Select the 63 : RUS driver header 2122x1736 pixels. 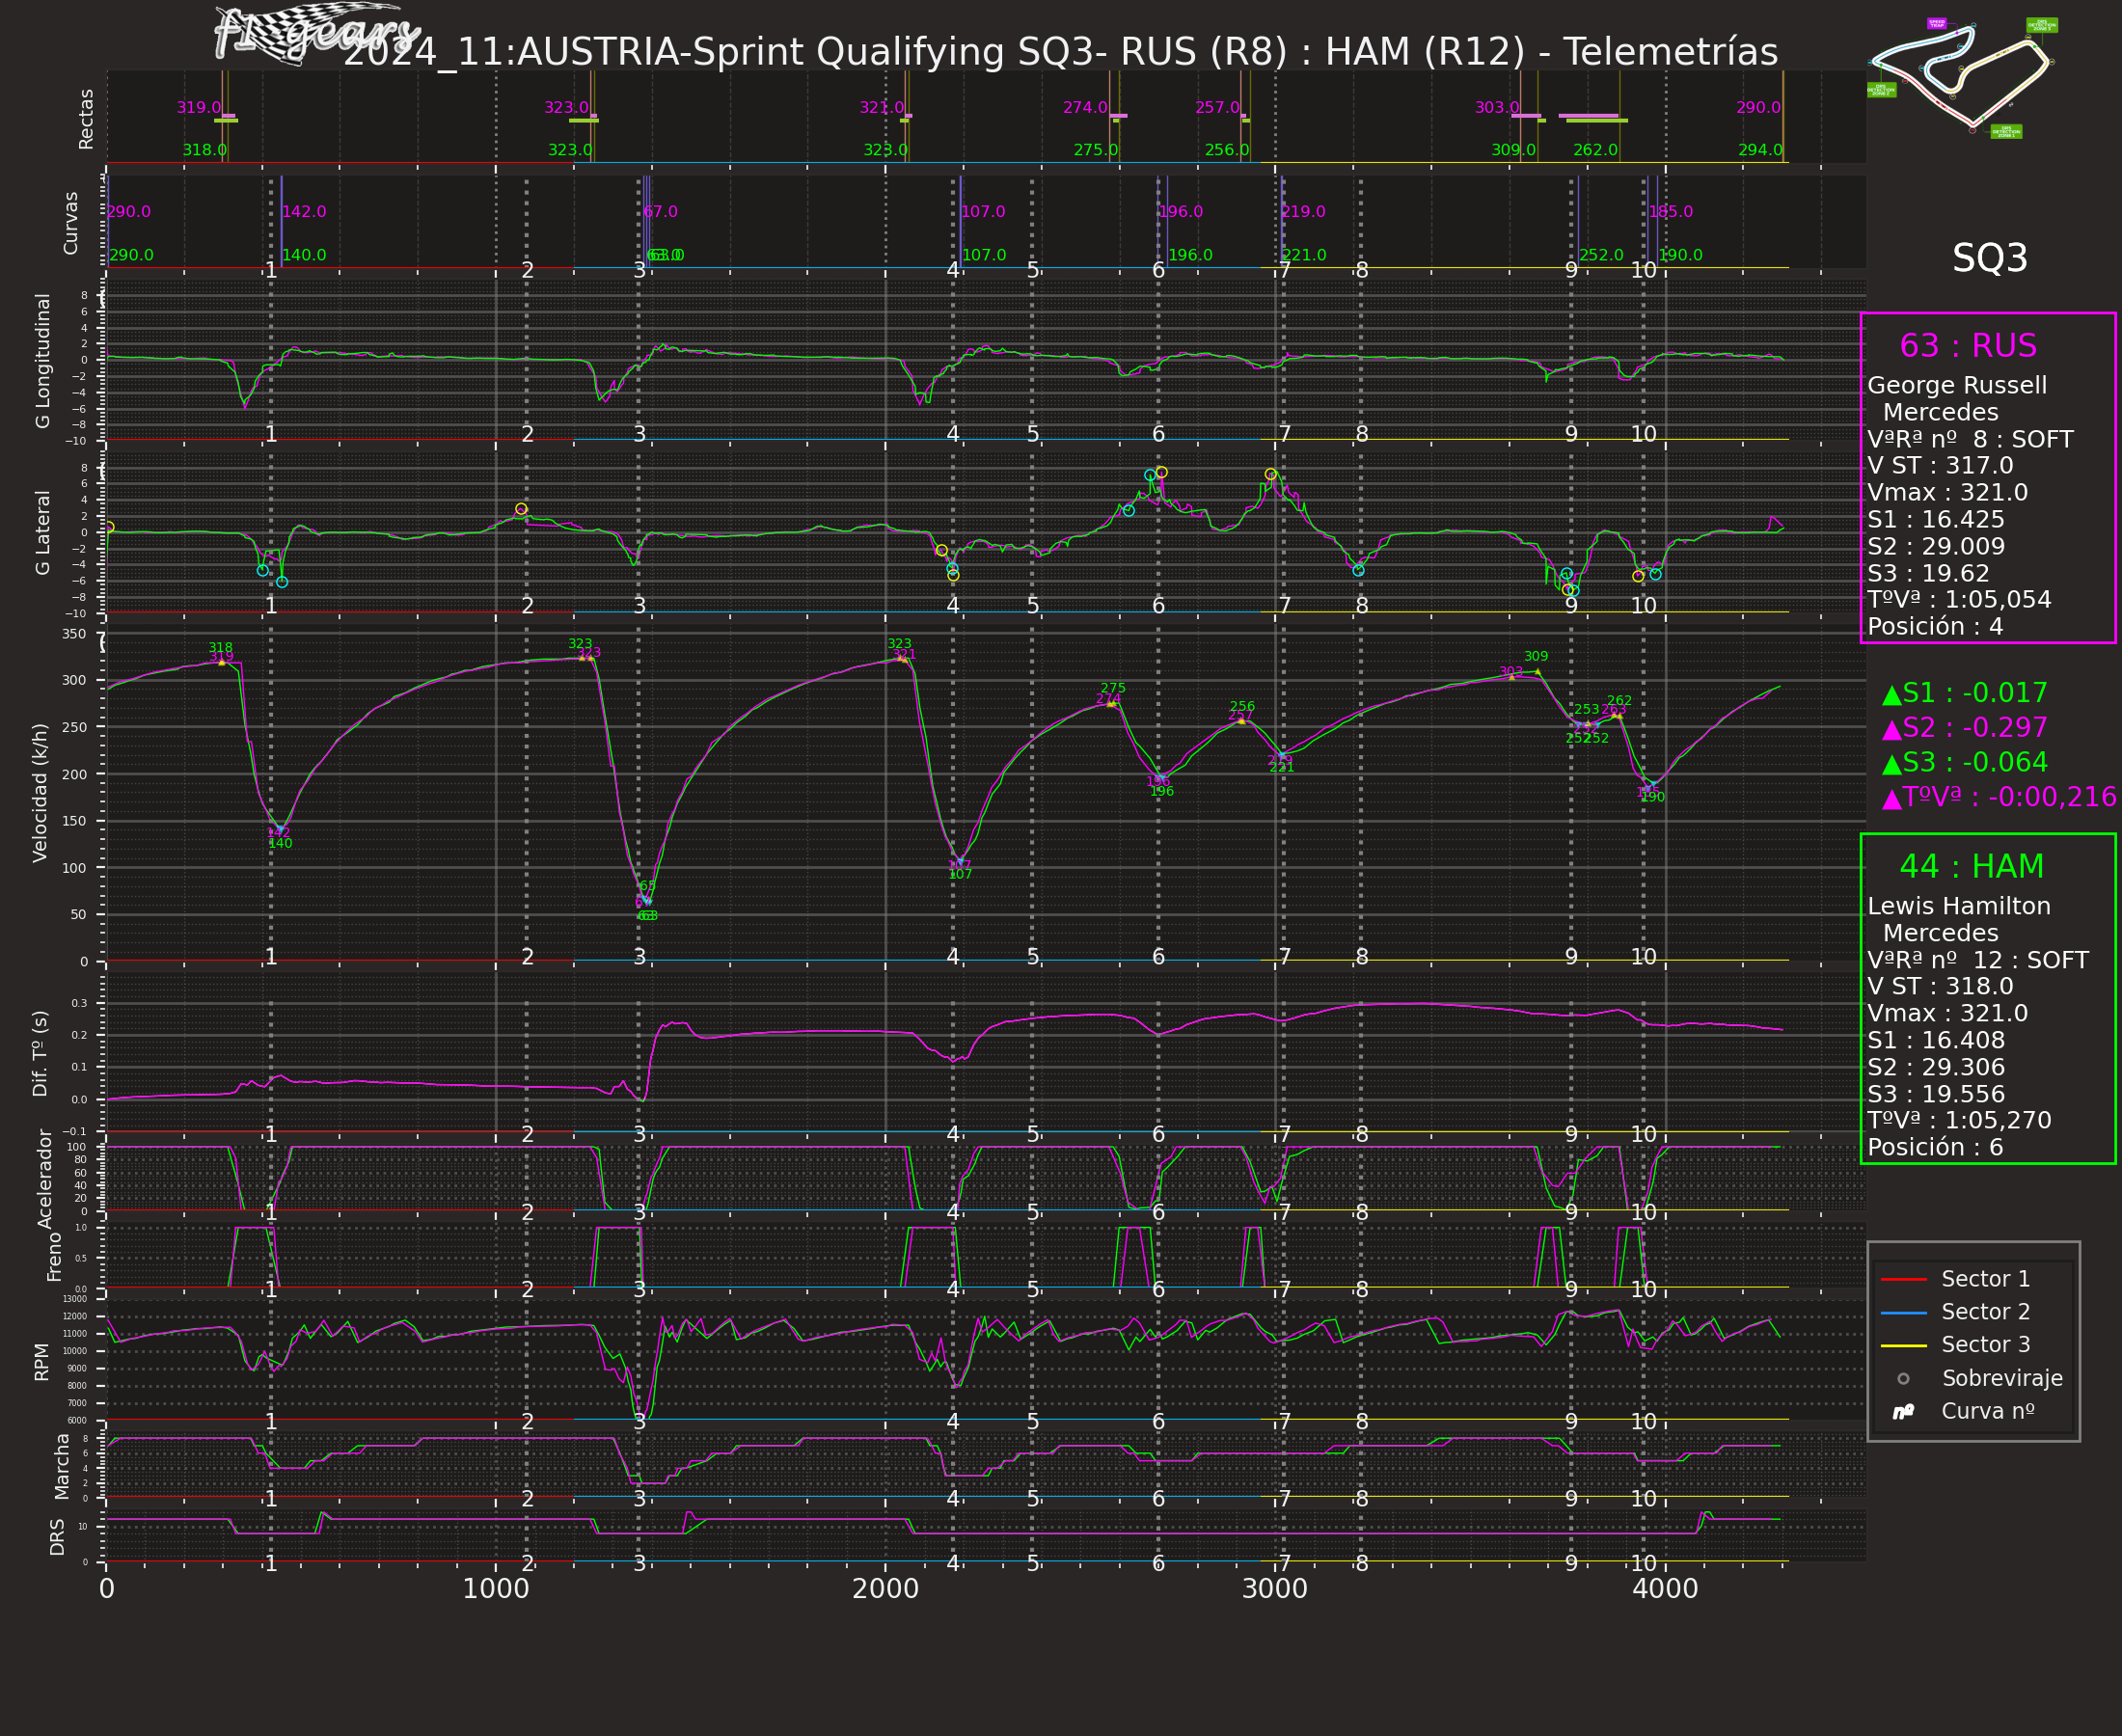[1967, 346]
